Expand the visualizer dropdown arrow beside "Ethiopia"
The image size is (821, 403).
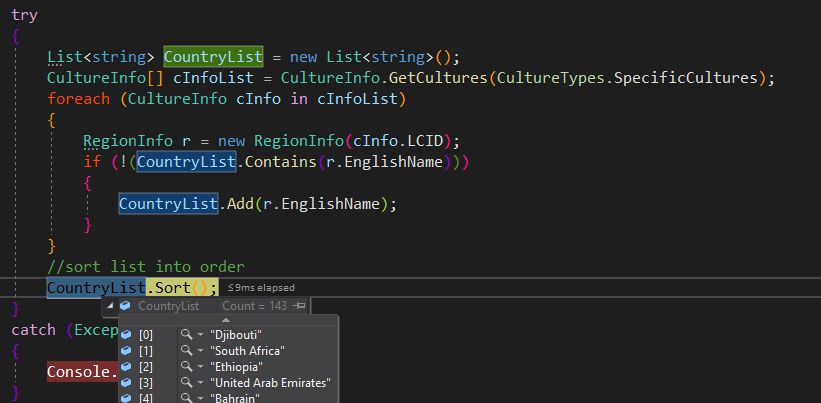(200, 367)
